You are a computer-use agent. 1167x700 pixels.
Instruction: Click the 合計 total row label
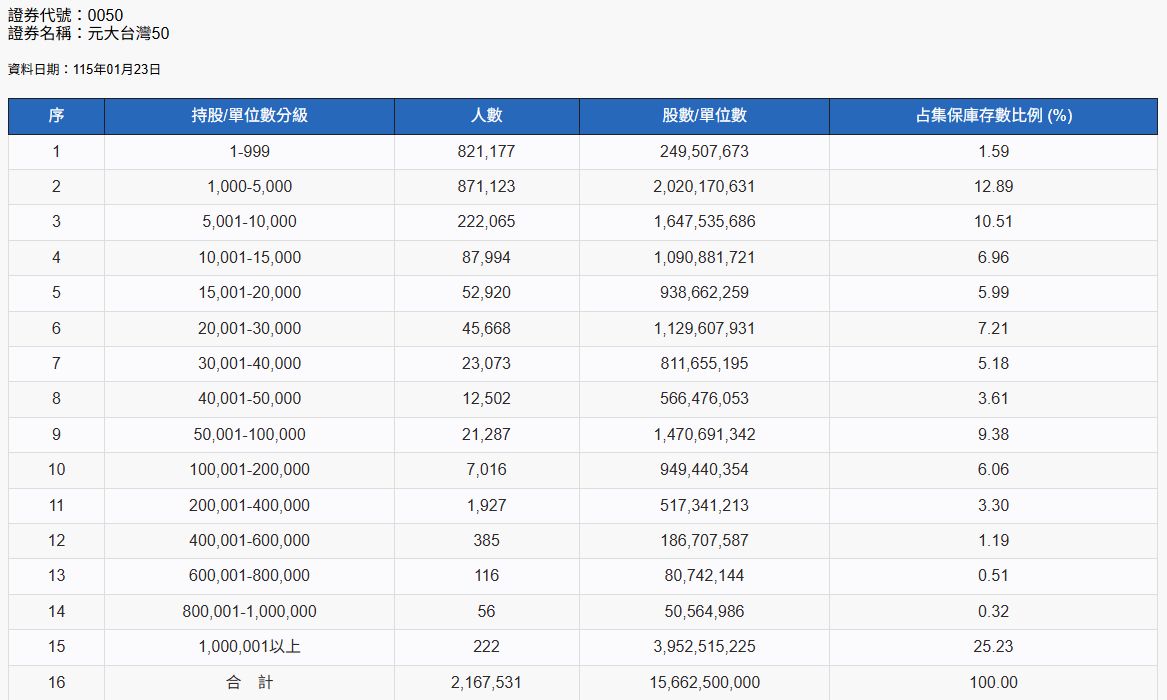coord(249,683)
